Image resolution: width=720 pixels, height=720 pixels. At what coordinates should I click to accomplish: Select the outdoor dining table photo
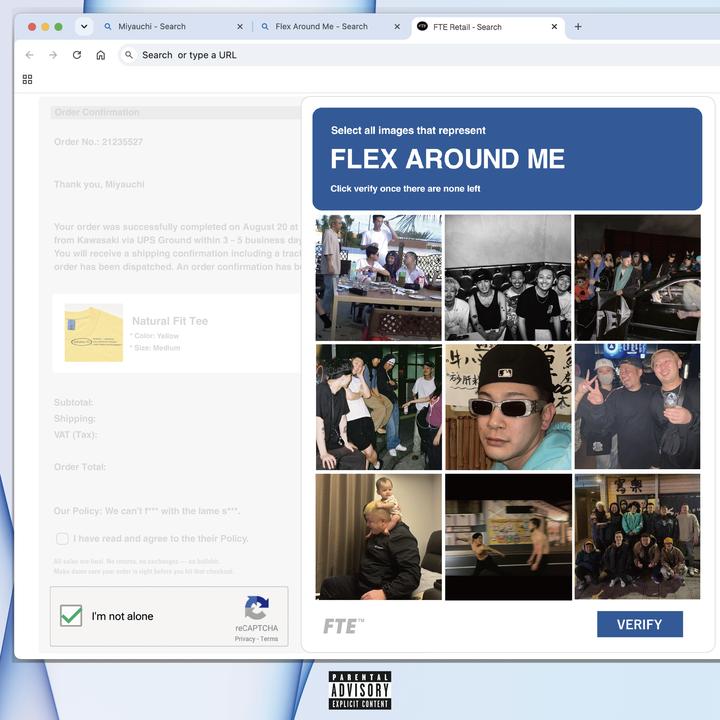[379, 278]
